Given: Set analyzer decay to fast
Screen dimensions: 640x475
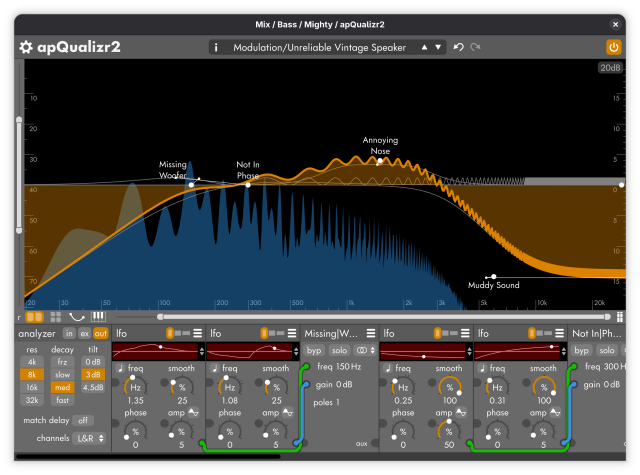Looking at the screenshot, I should coord(62,400).
